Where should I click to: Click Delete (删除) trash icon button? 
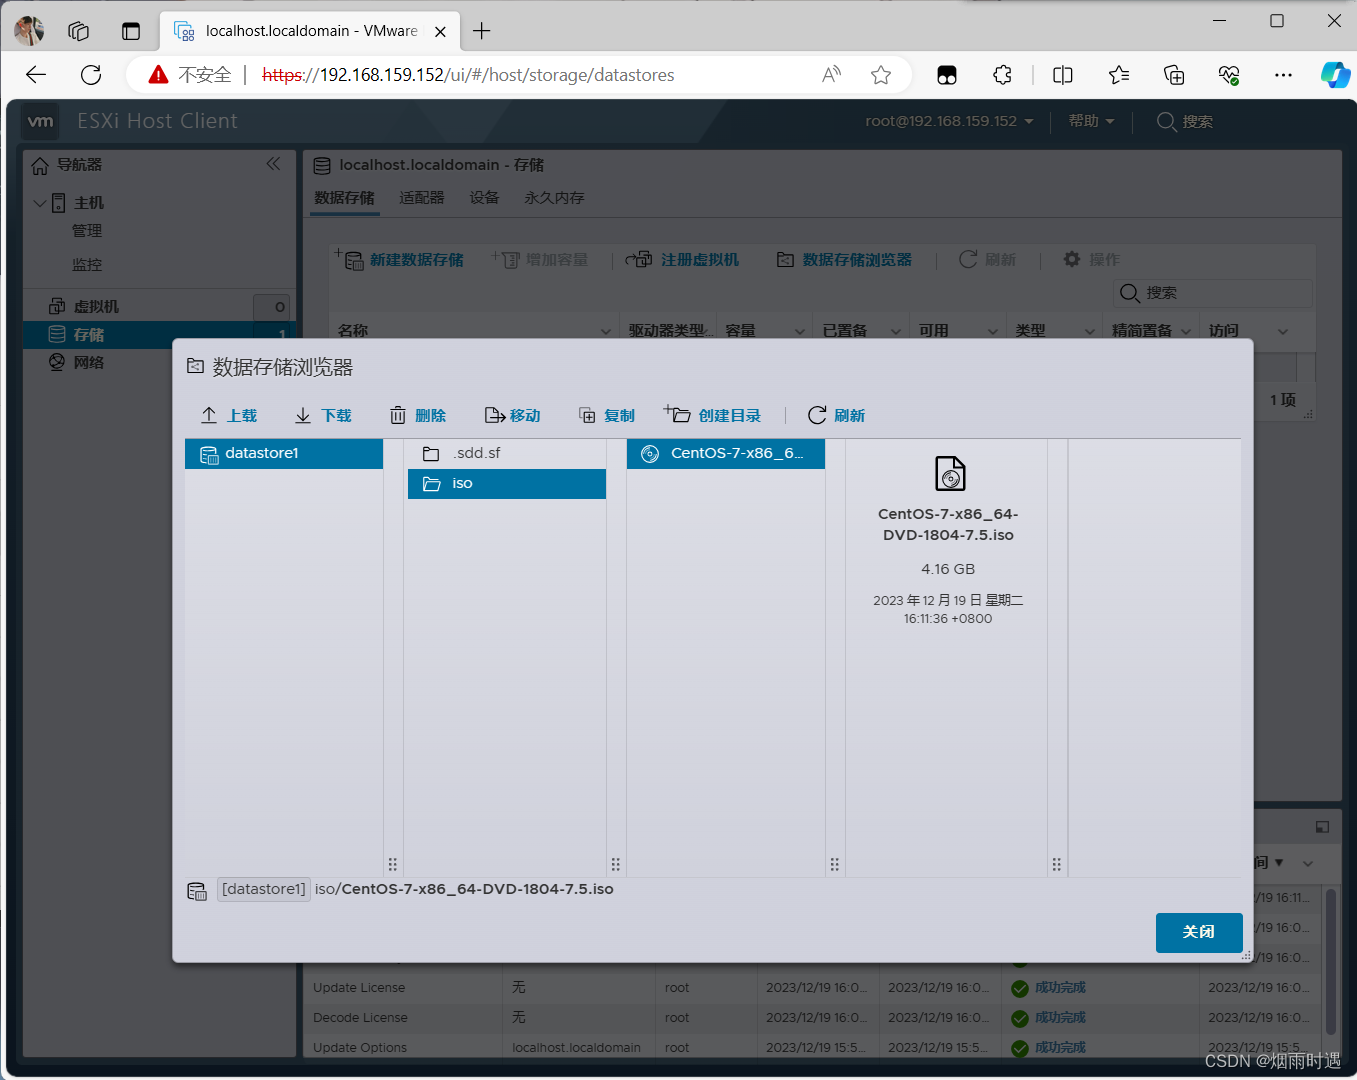[418, 415]
